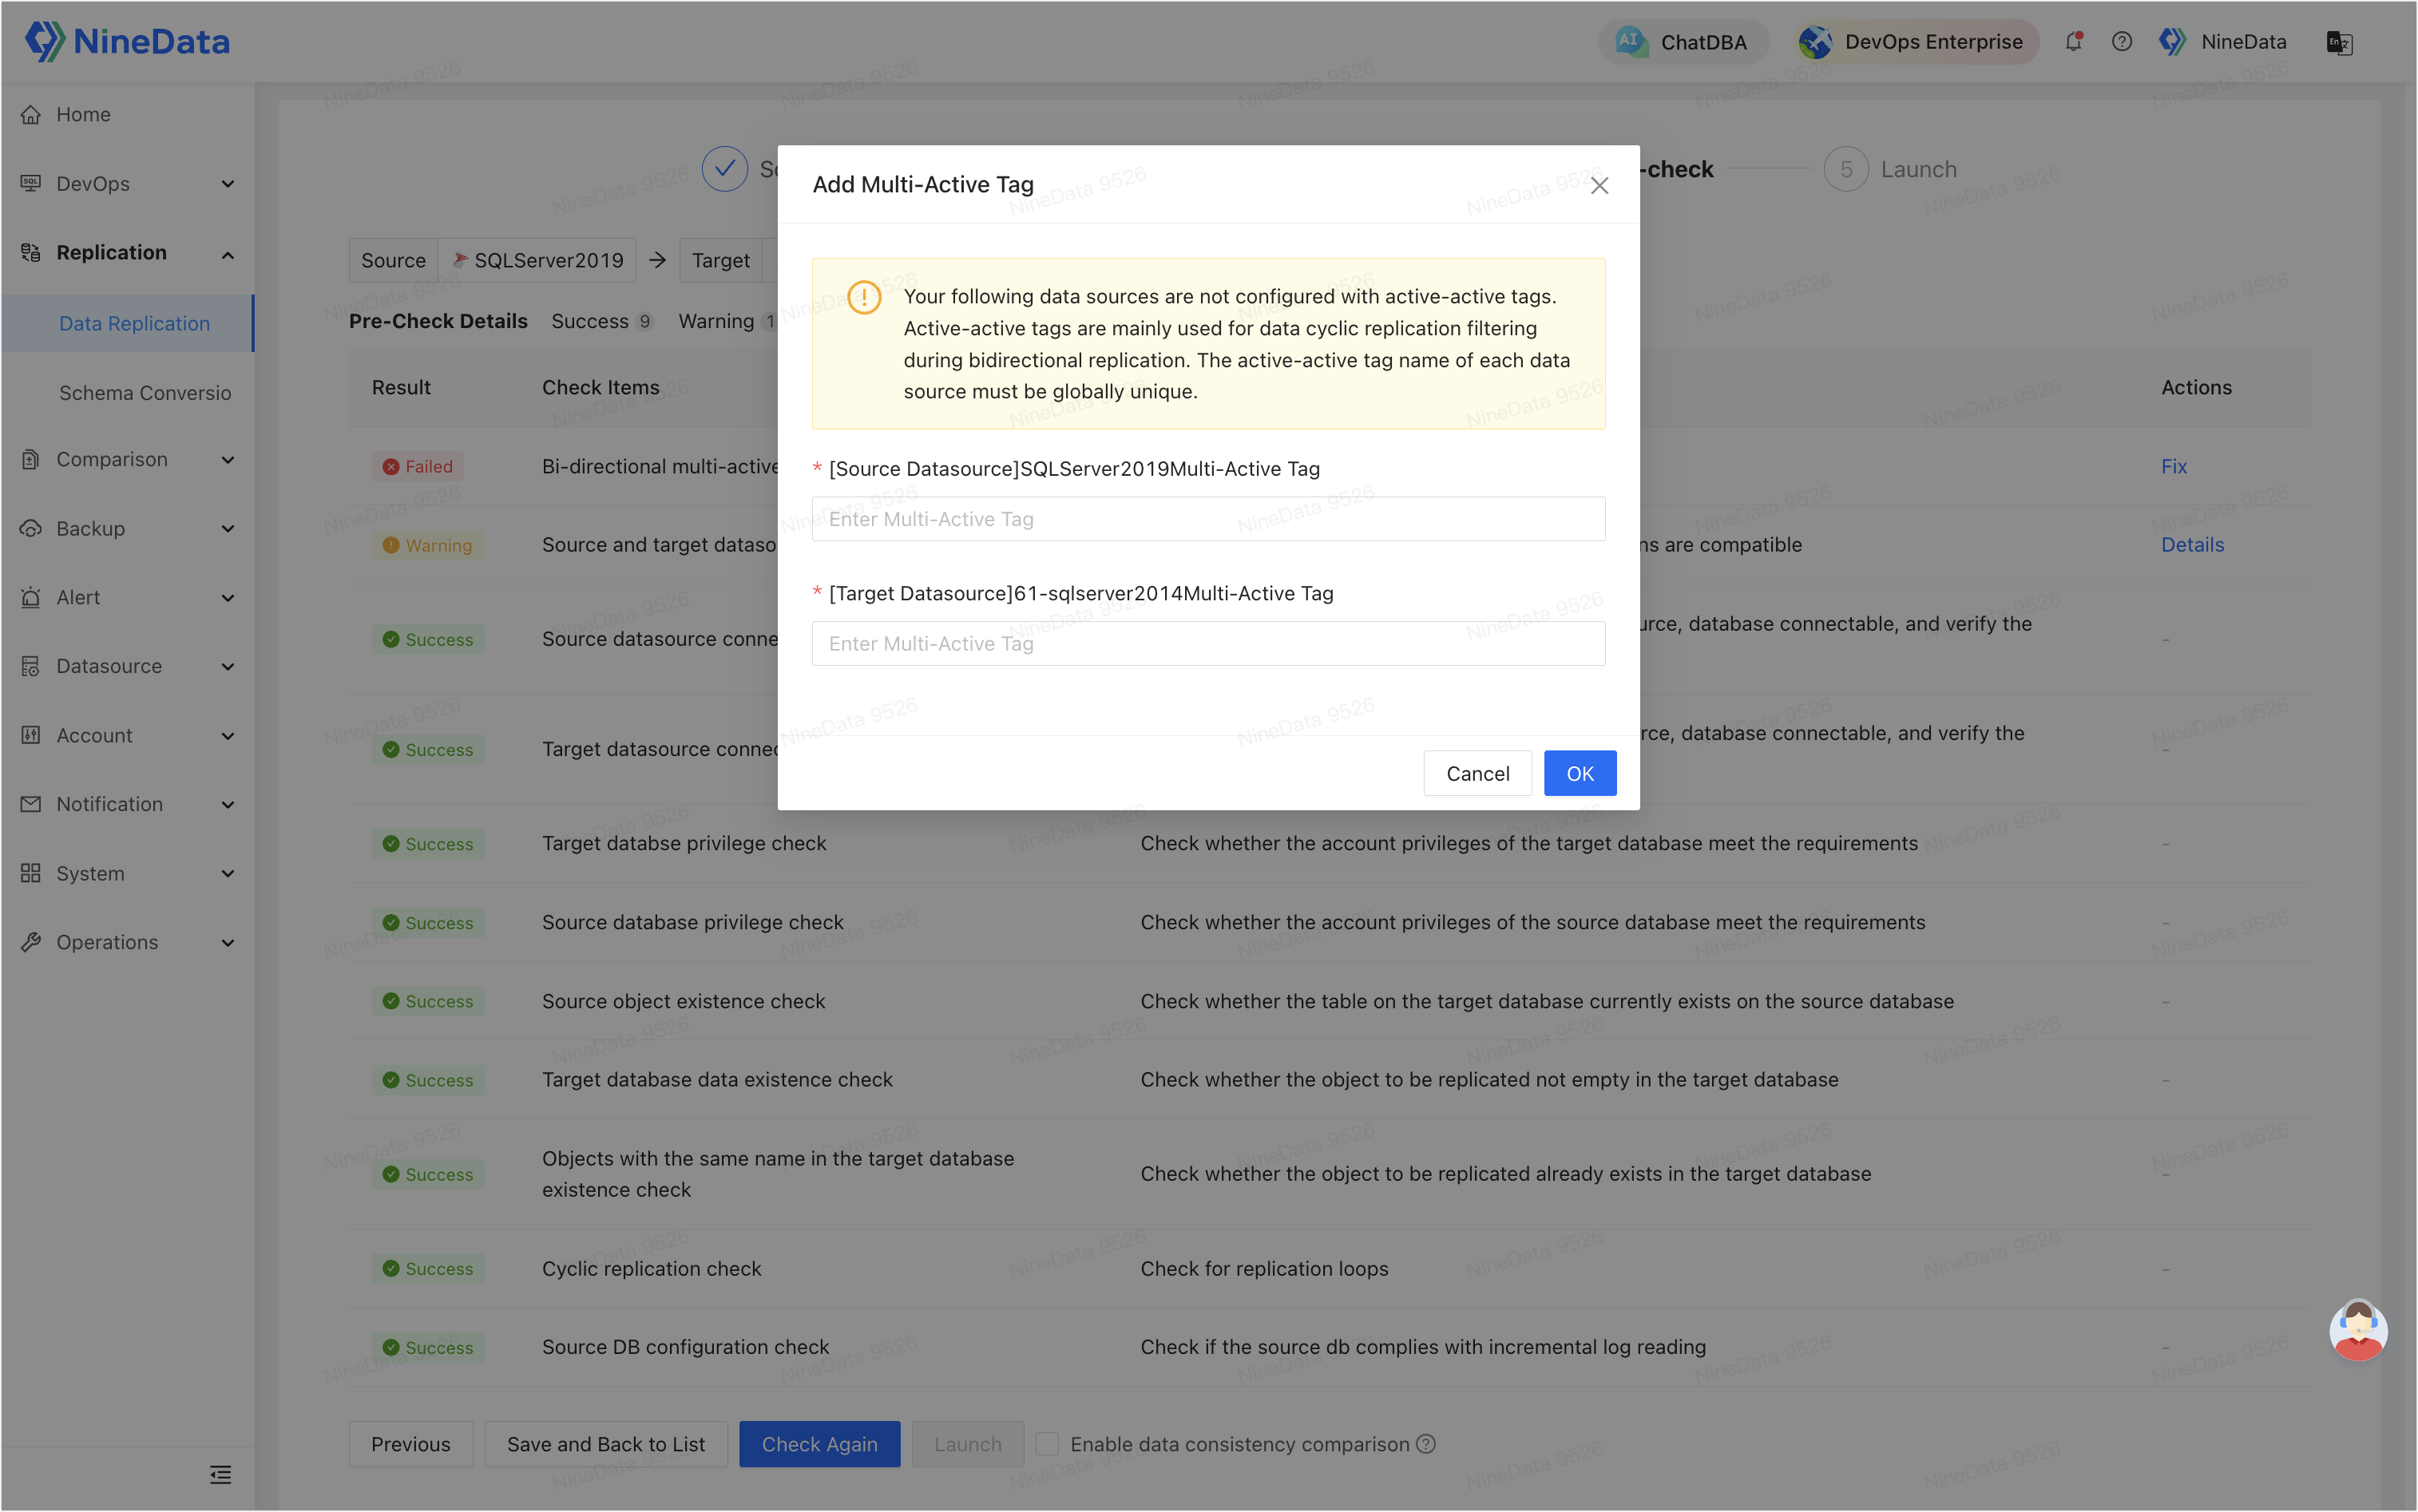The image size is (2418, 1512).
Task: Click the Source object existence check text
Action: pos(683,1001)
